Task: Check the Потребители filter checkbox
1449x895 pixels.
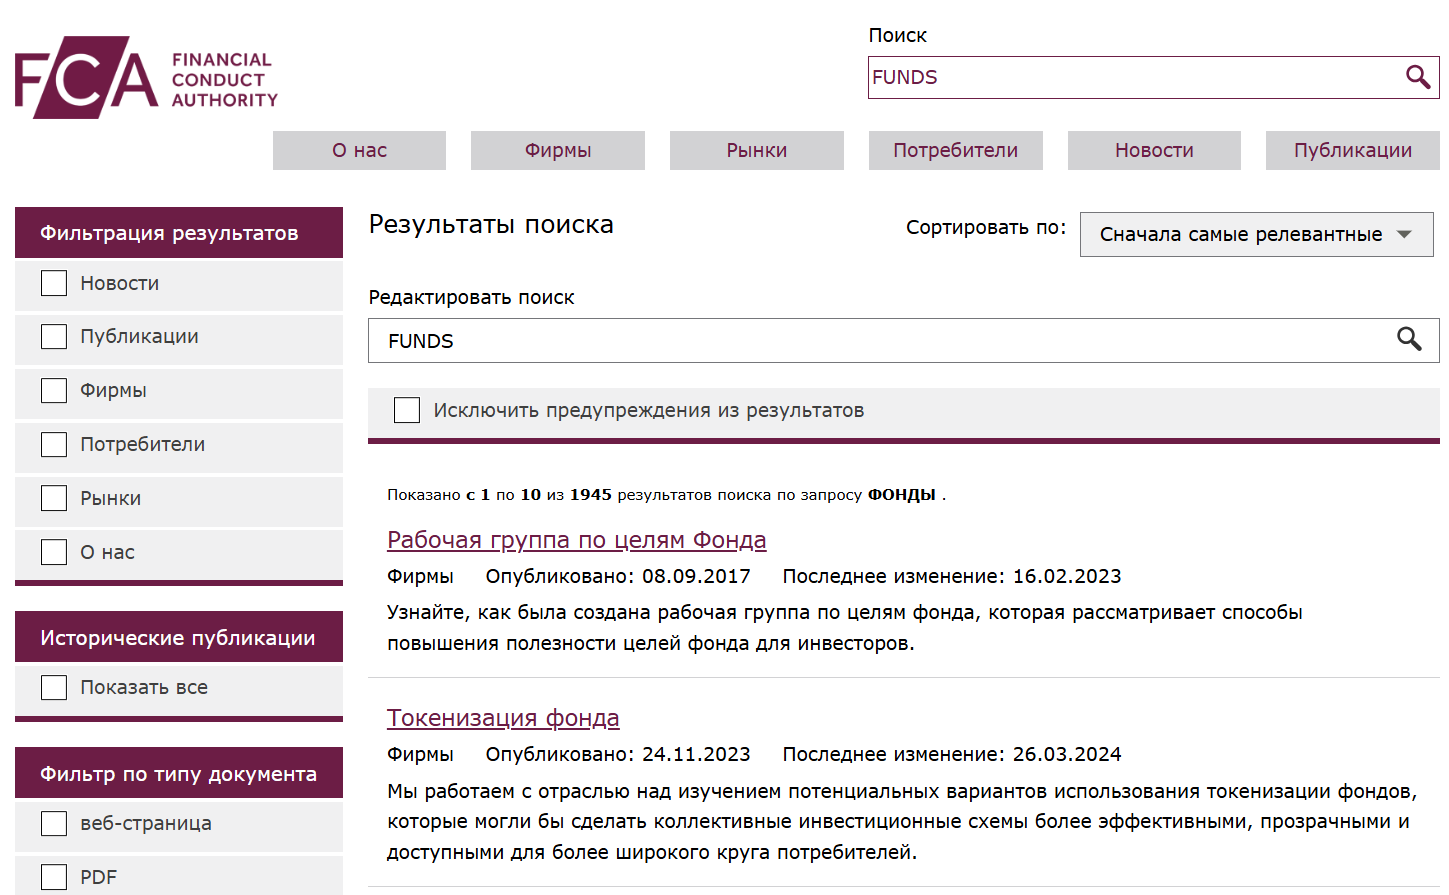Action: [x=53, y=444]
